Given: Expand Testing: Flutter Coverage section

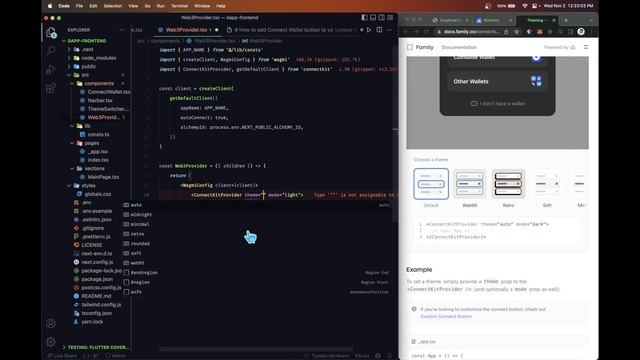Looking at the screenshot, I should click(x=96, y=347).
